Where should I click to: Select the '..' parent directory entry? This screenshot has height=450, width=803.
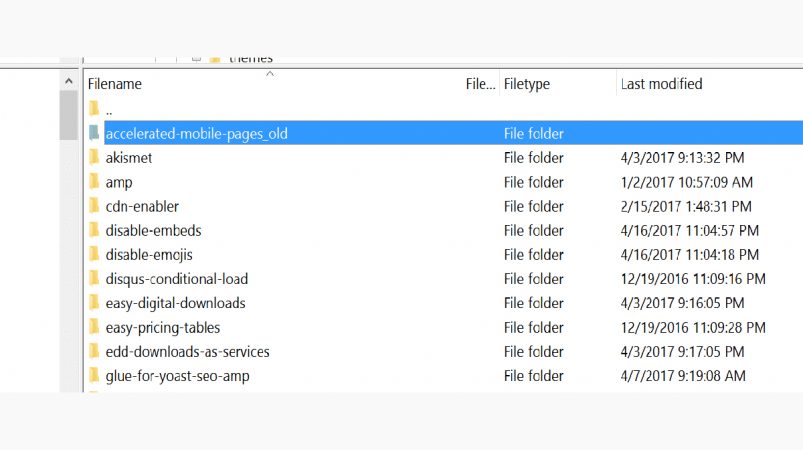[x=109, y=110]
